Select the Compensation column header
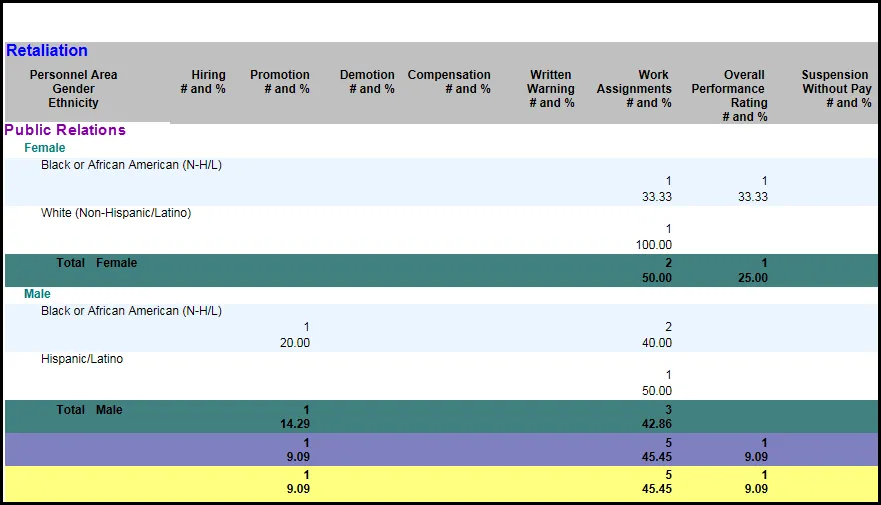The height and width of the screenshot is (505, 881). [x=449, y=82]
